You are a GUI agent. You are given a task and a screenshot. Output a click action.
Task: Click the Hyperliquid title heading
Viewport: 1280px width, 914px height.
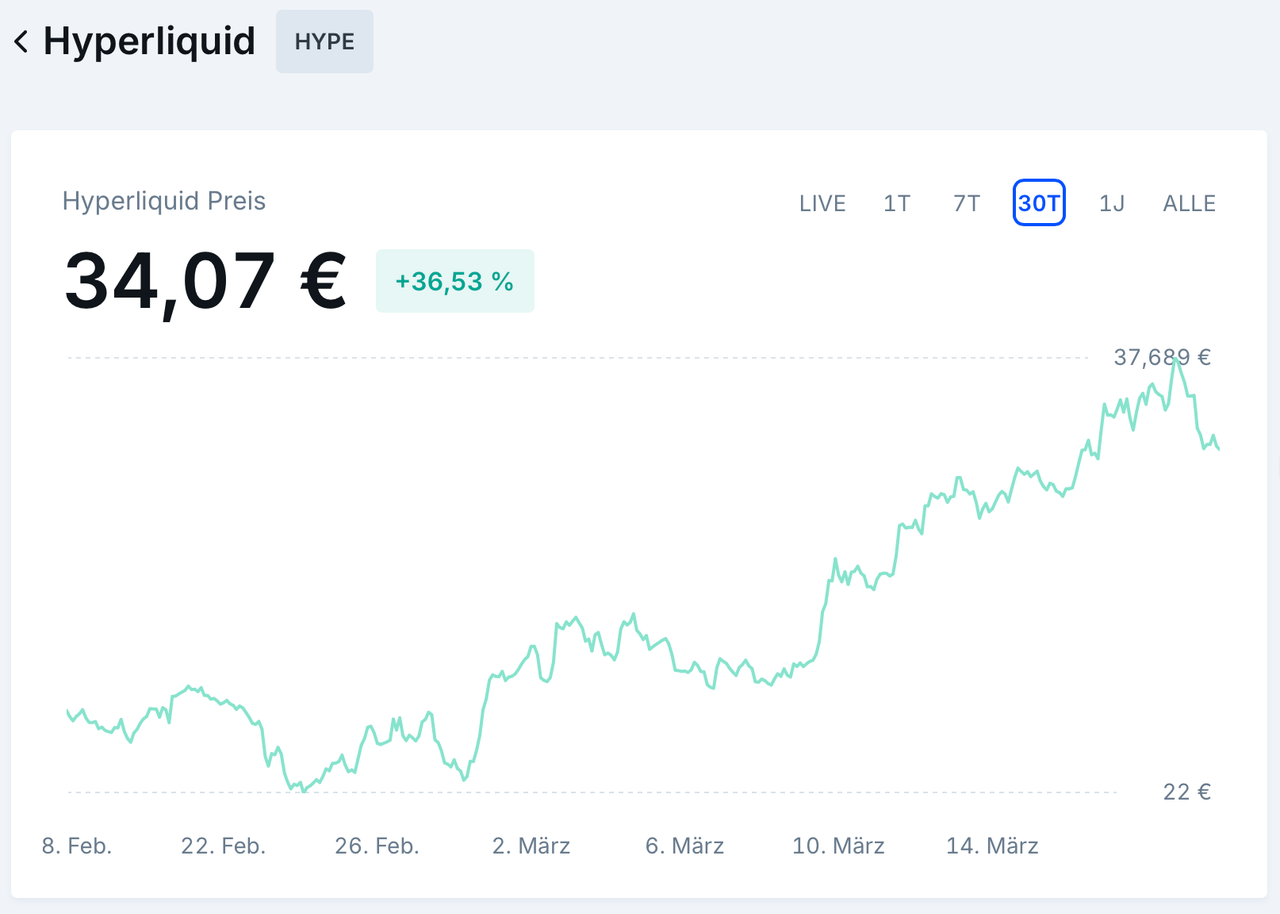click(x=148, y=41)
